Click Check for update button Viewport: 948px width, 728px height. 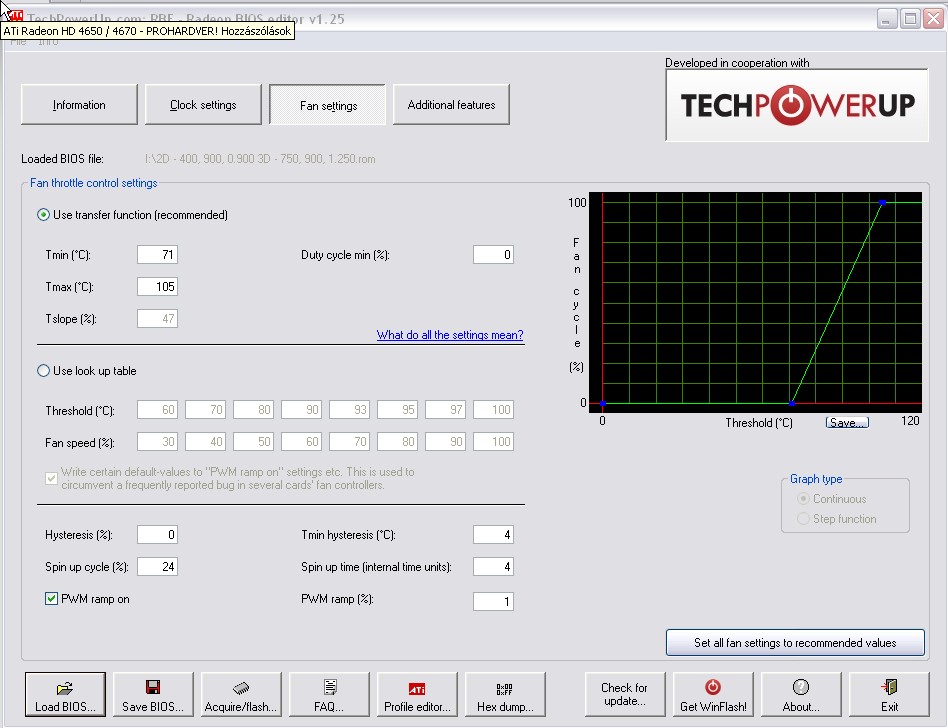(x=625, y=694)
